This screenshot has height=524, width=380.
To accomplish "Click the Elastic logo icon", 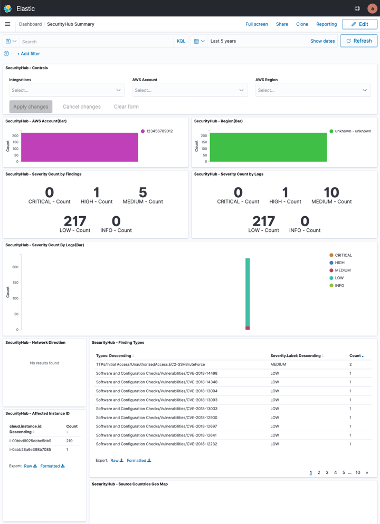I will click(8, 8).
